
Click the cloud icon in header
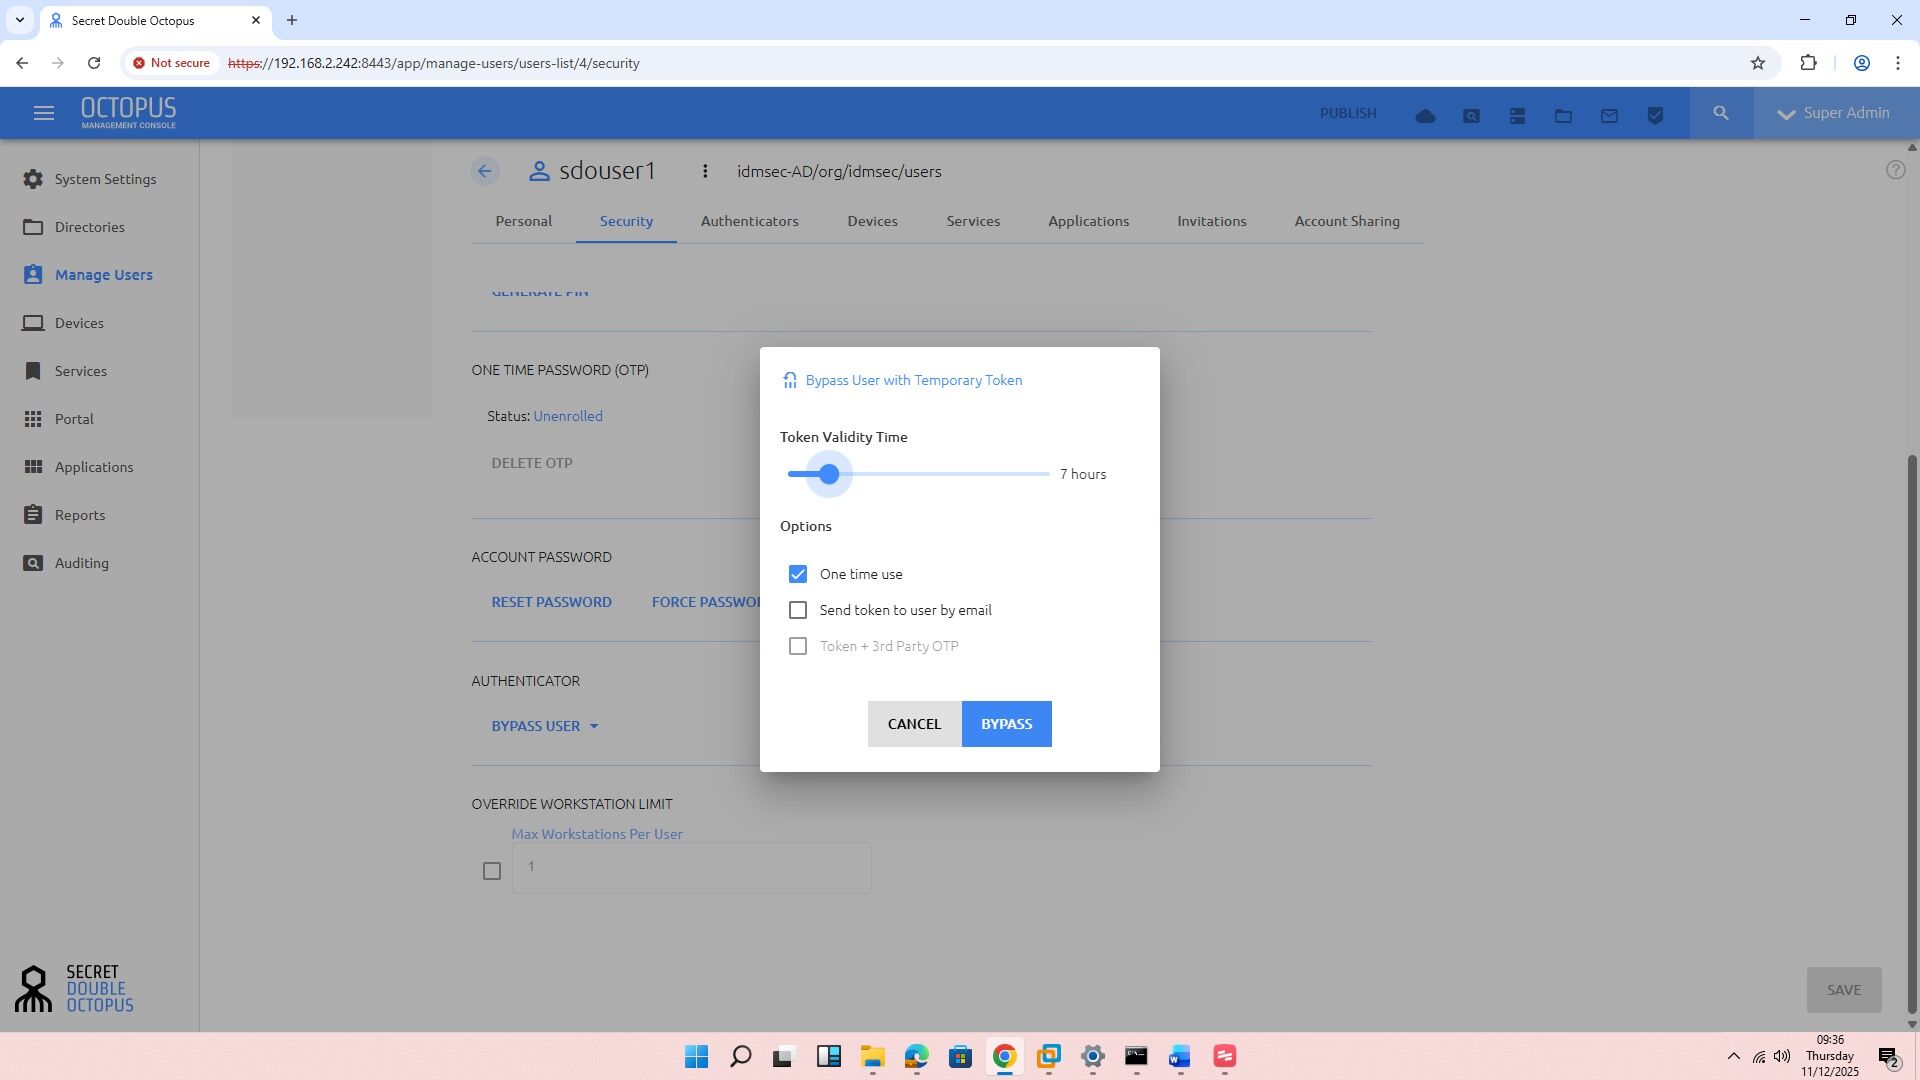[x=1425, y=116]
